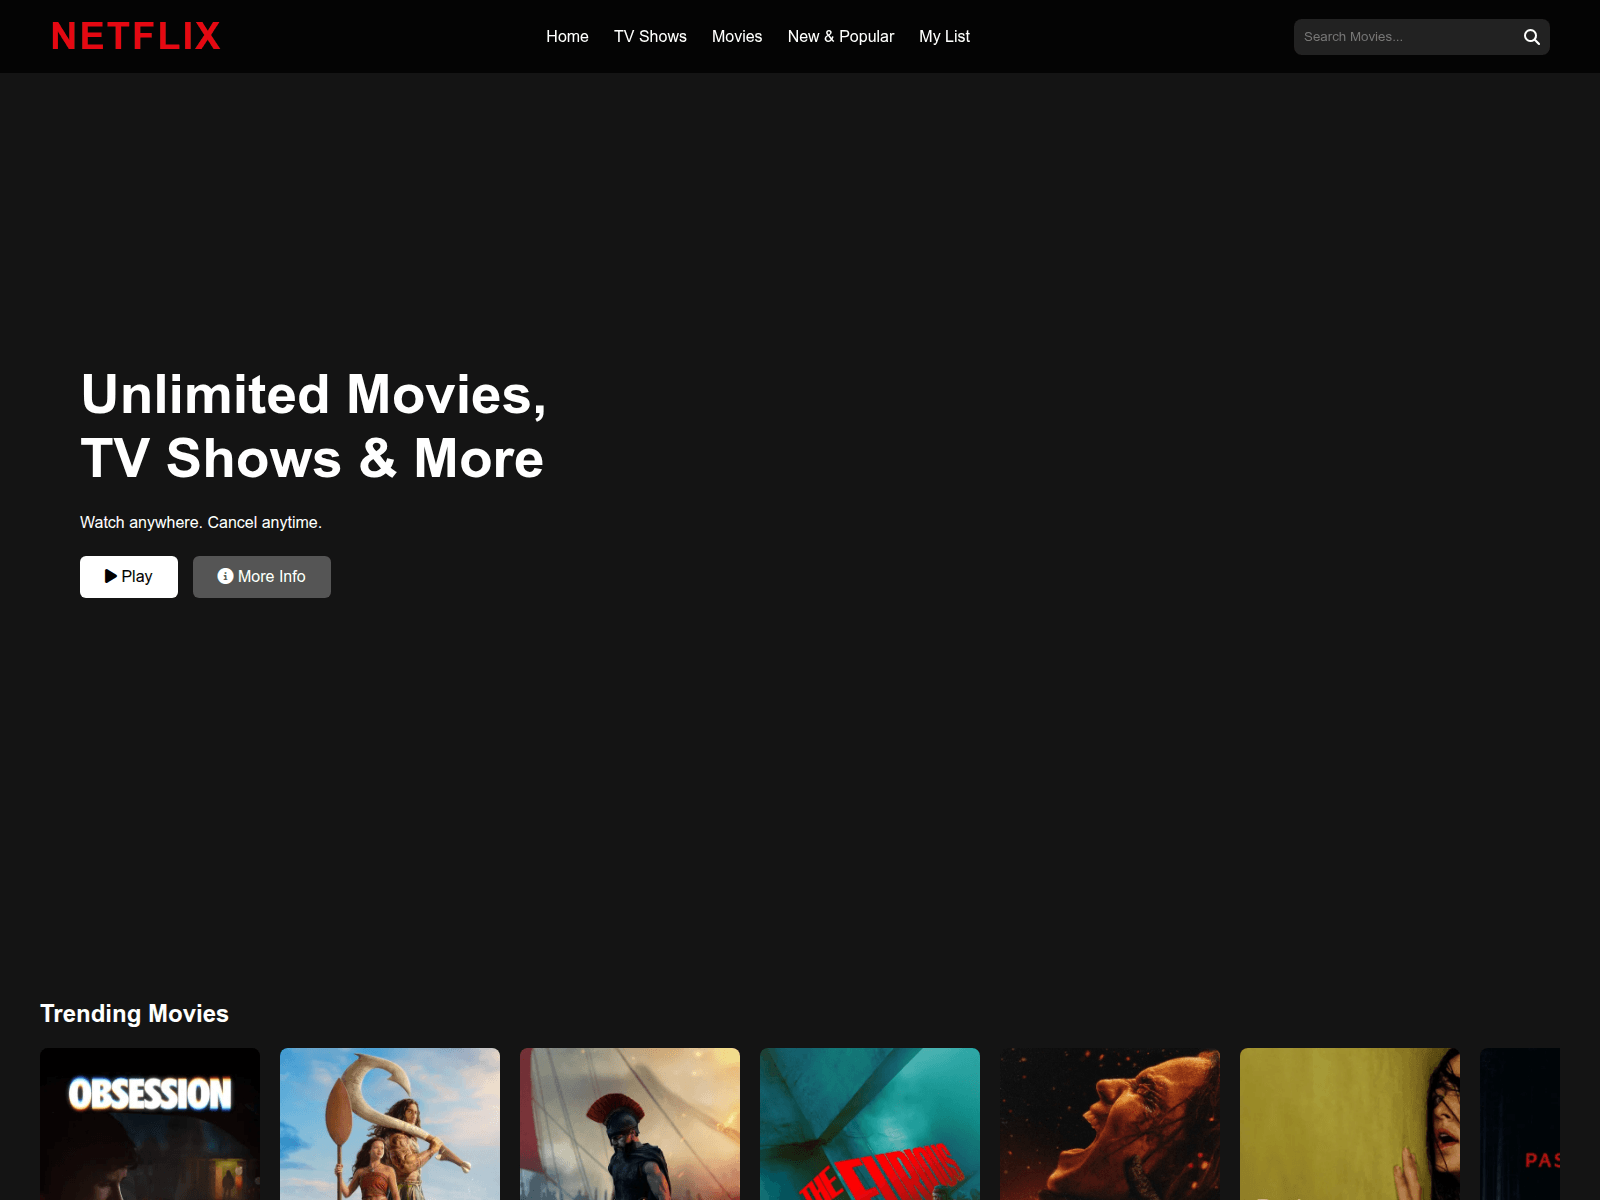Open the teal poster with red title
1600x1200 pixels.
point(870,1124)
